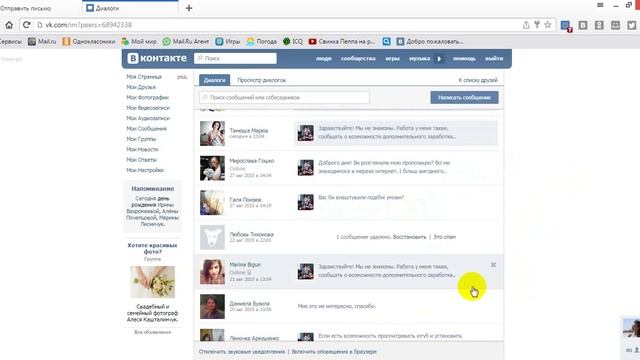Image resolution: width=640 pixels, height=360 pixels.
Task: Open the Мой мир bookmark
Action: [139, 41]
